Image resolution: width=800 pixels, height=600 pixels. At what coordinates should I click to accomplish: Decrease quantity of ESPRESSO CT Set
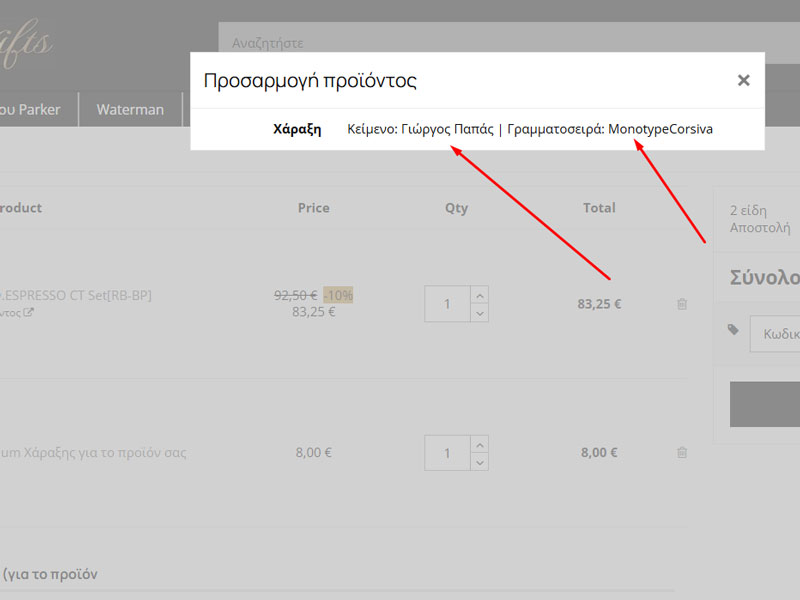480,313
